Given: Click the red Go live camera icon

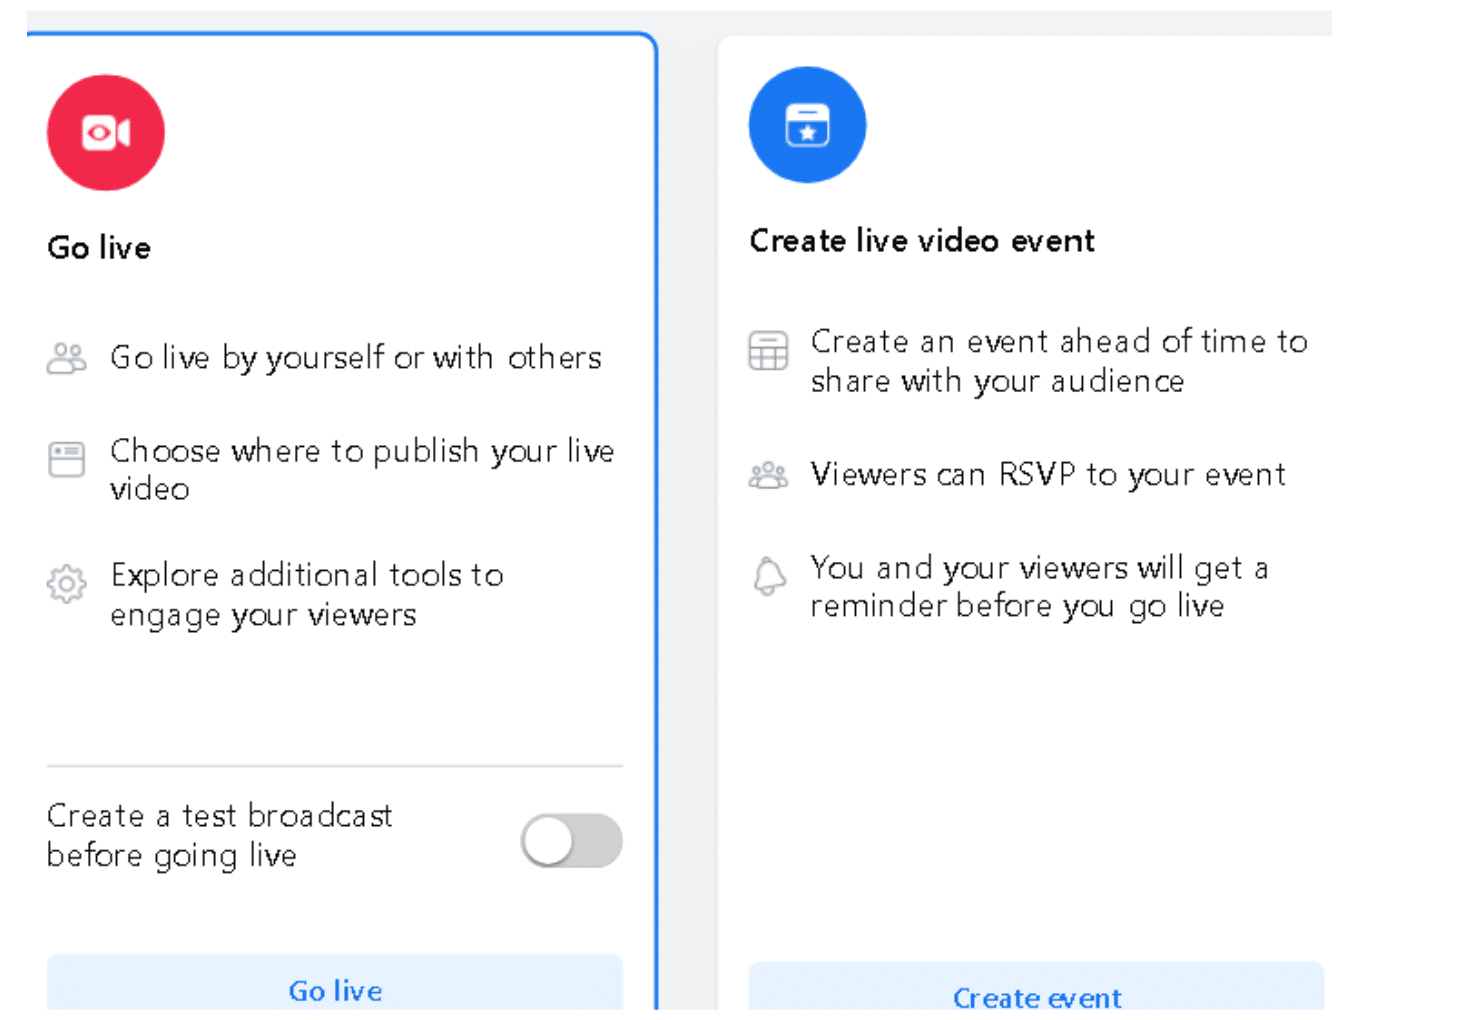Looking at the screenshot, I should 105,132.
